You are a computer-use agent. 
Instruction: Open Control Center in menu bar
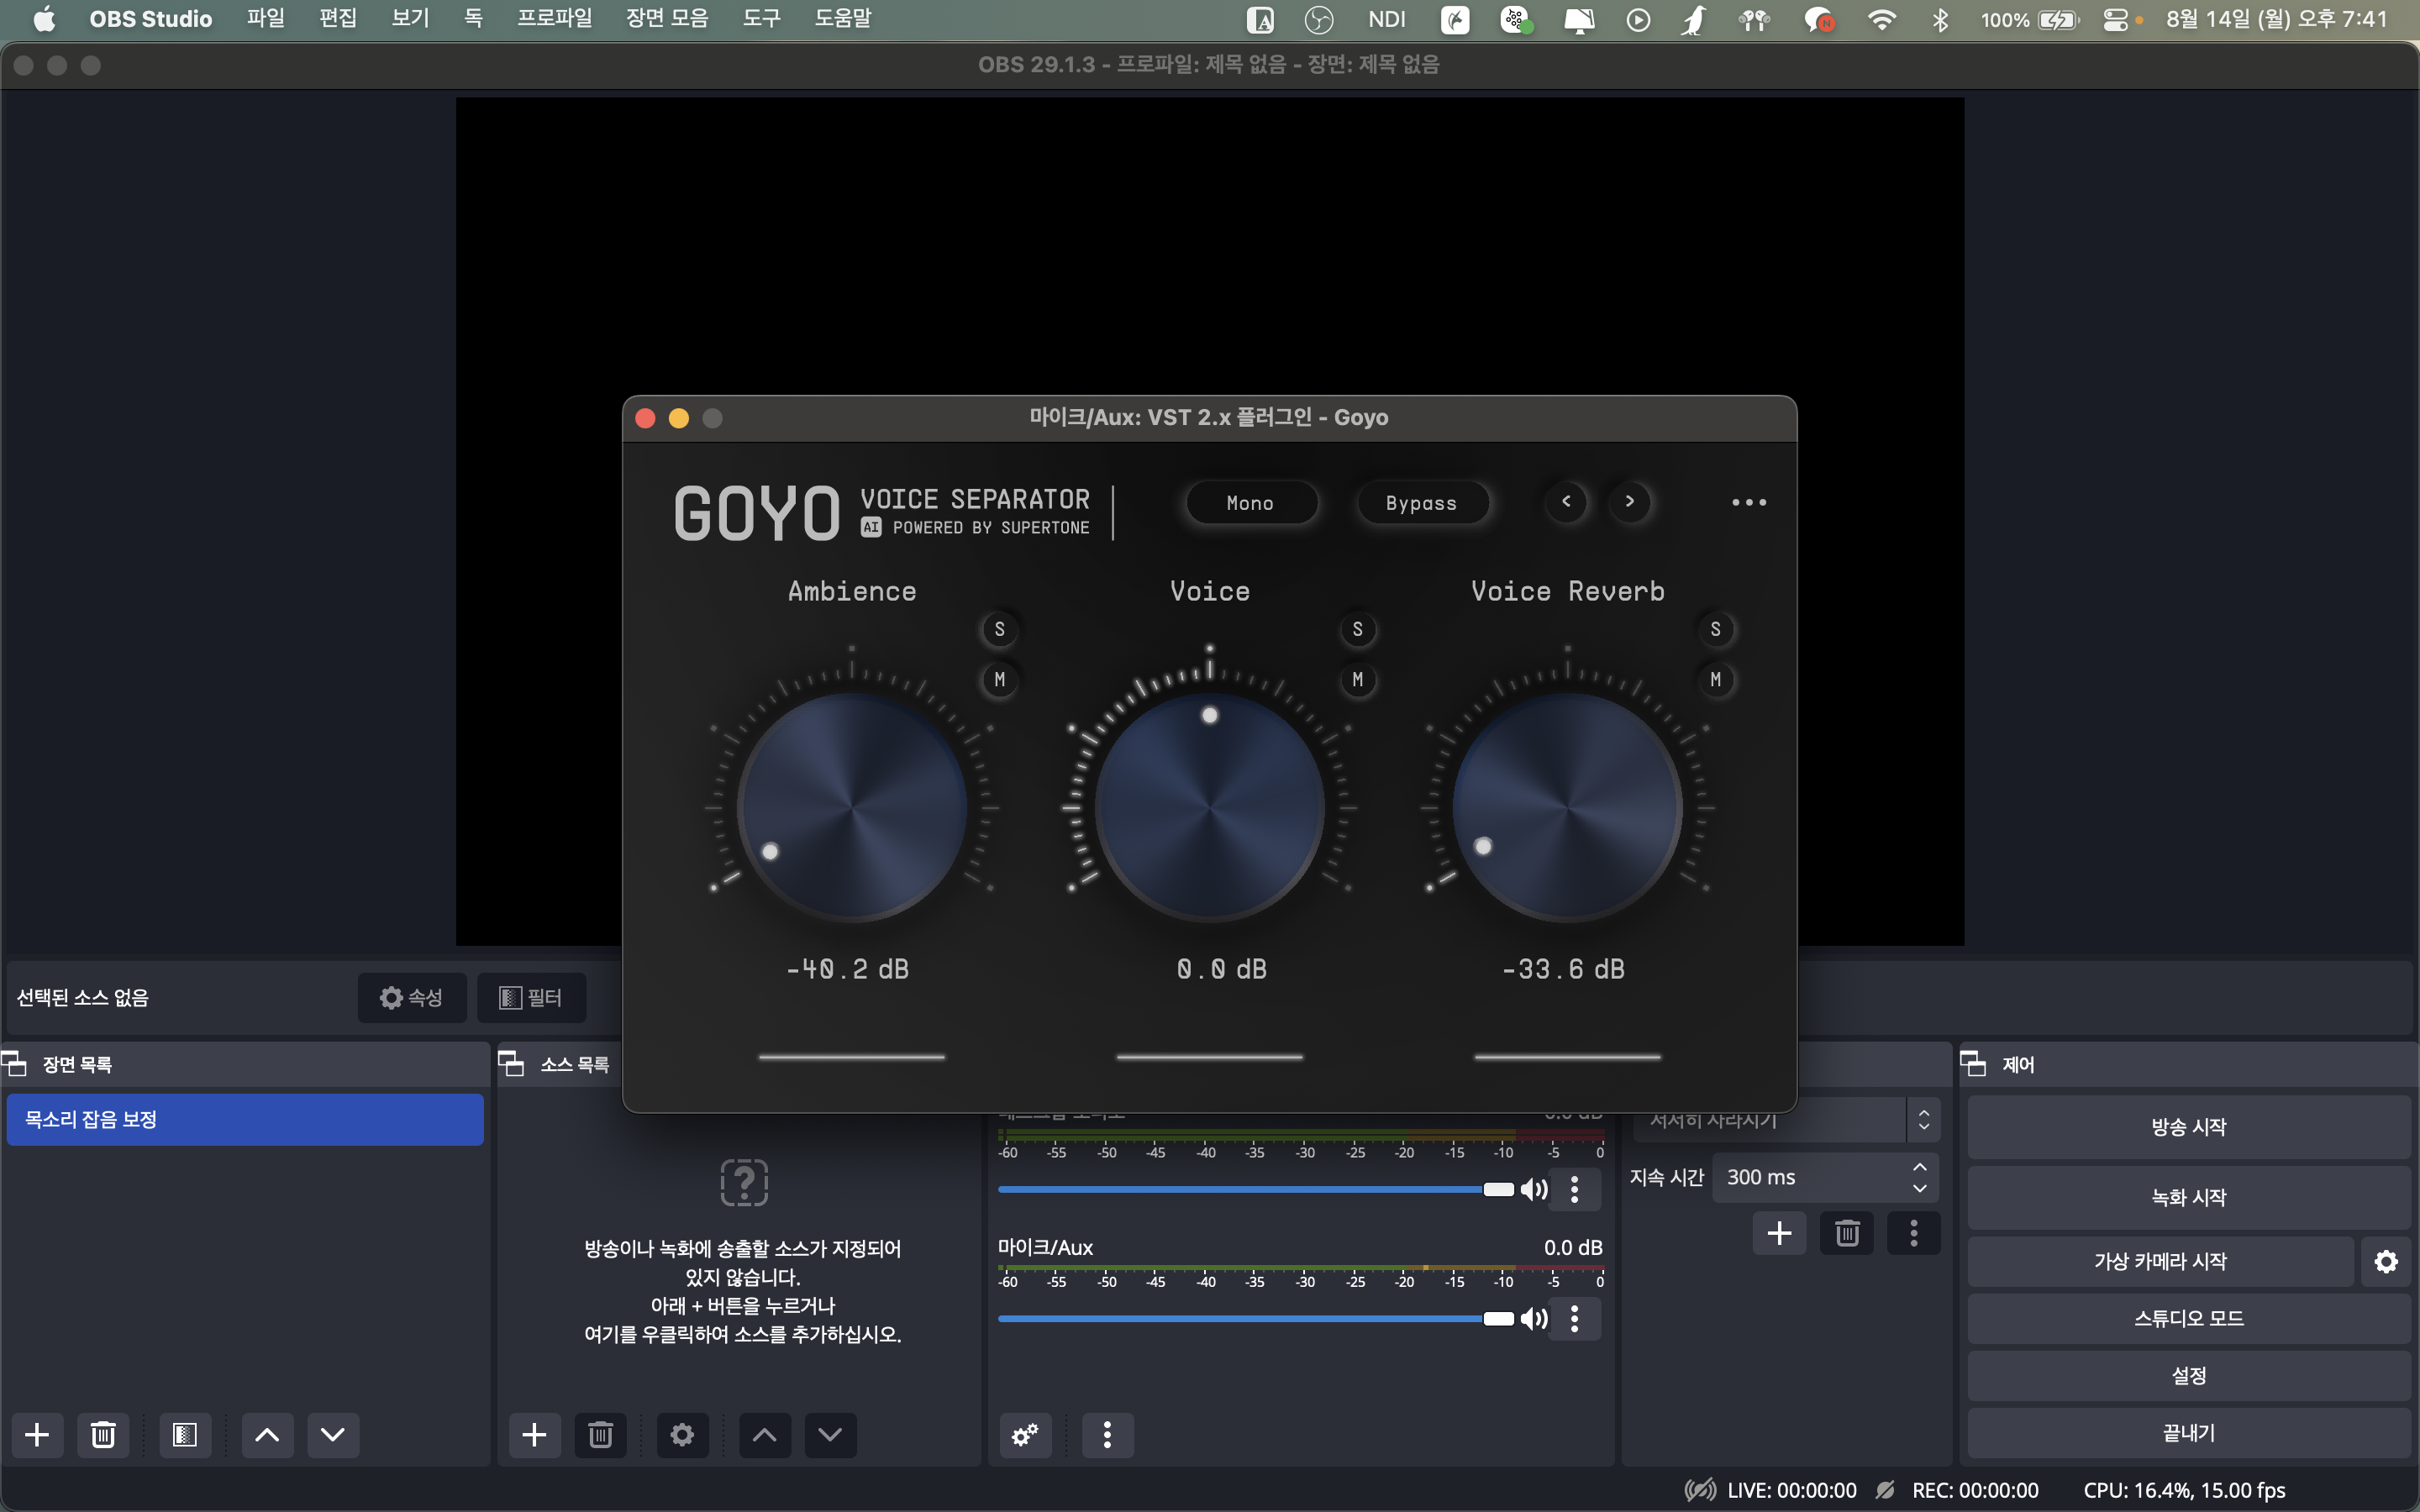(x=2115, y=19)
